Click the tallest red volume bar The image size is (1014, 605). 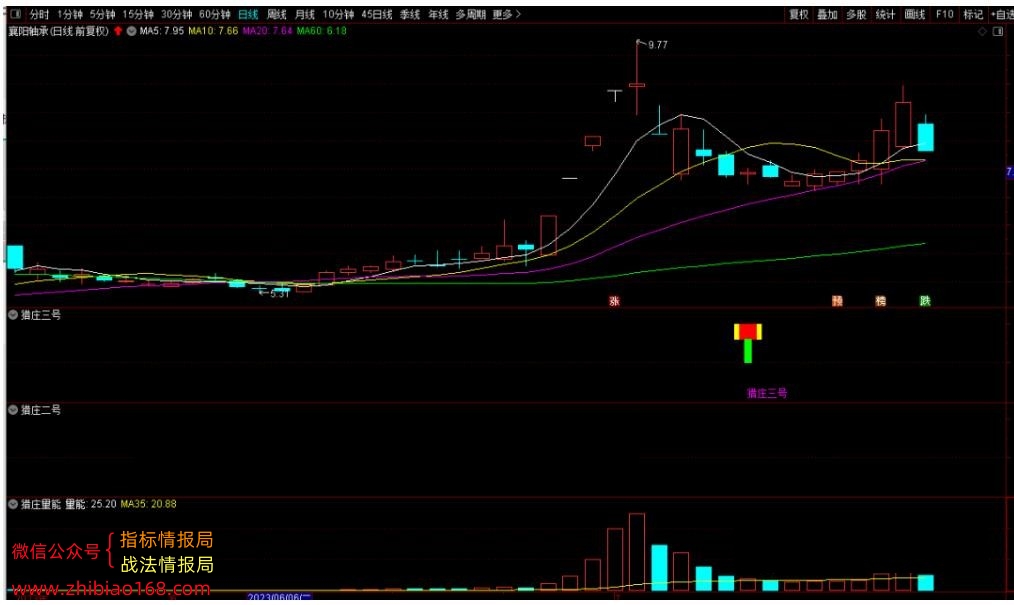tap(637, 552)
